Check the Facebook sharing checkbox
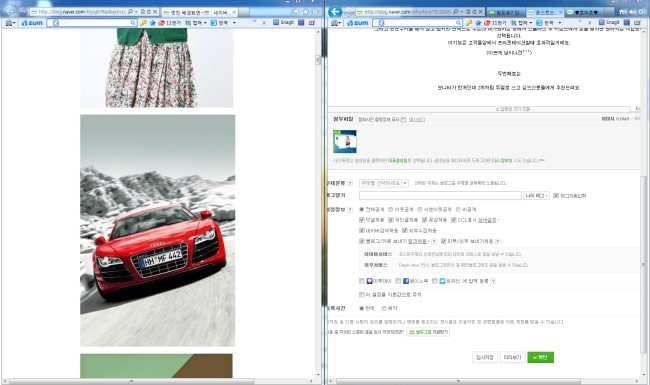Screen dimensions: 650x385 click(398, 281)
